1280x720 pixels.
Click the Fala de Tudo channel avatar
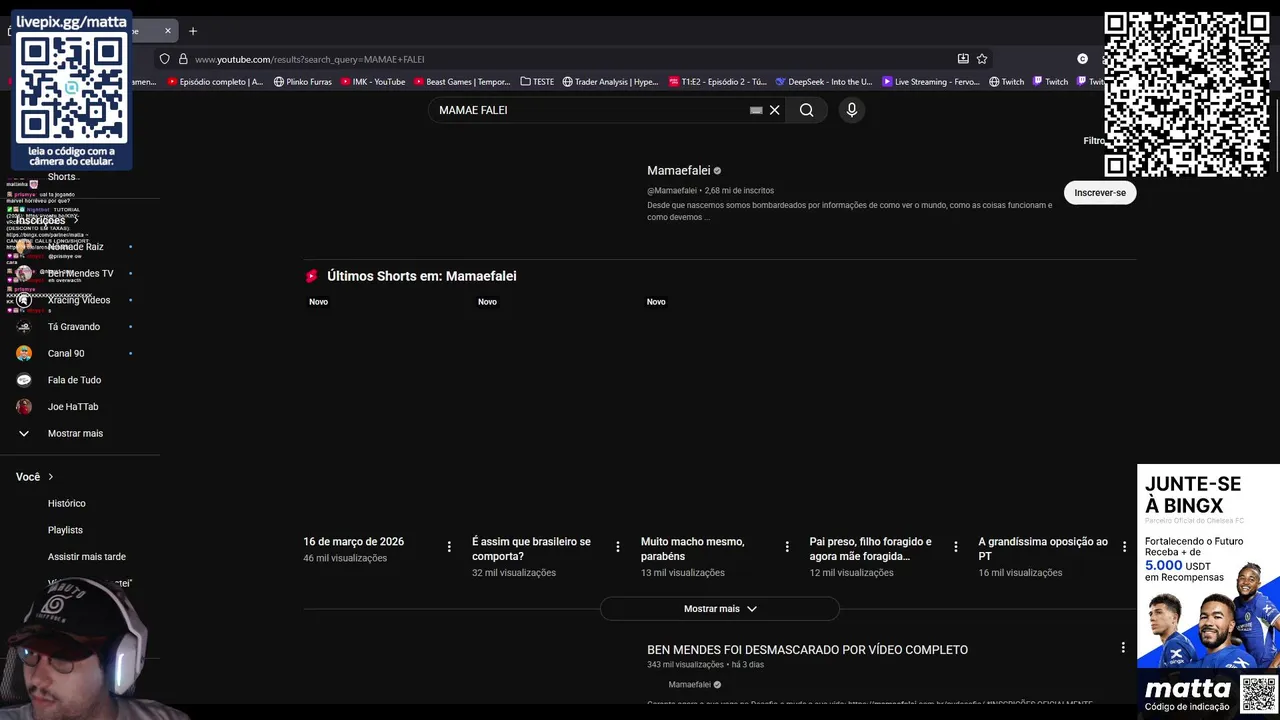click(x=24, y=380)
